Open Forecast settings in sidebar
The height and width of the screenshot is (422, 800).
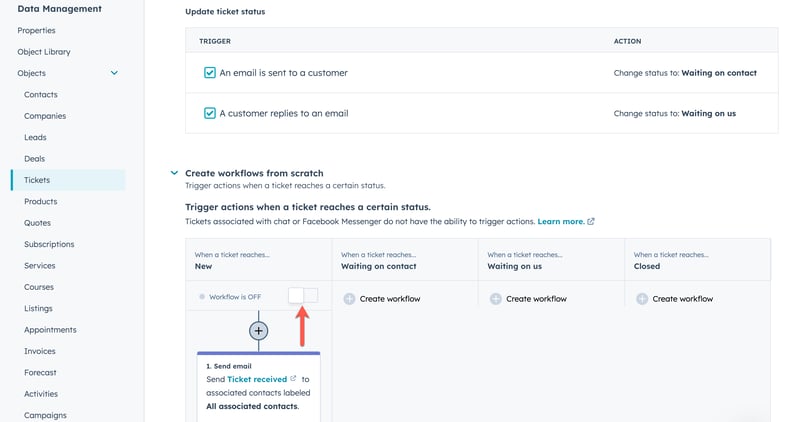40,373
